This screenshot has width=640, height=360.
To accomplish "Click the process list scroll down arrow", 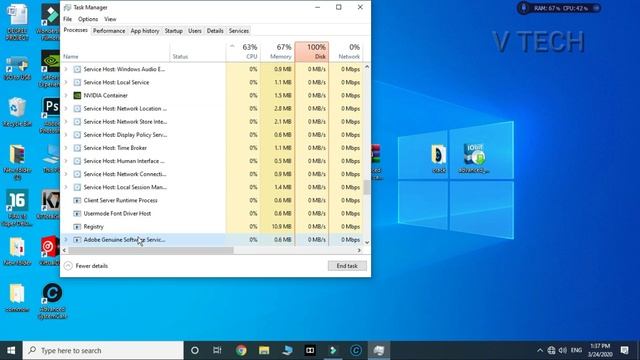I will 367,242.
